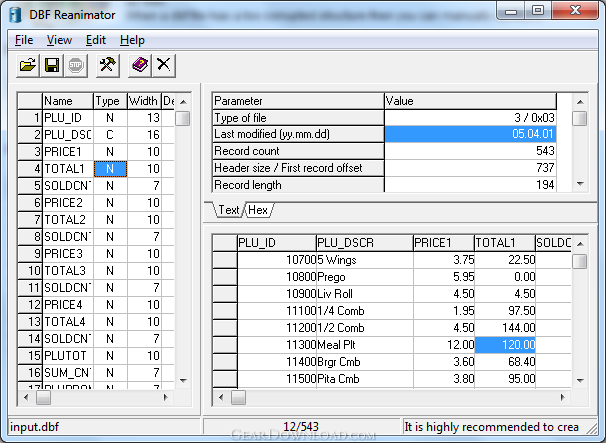
Task: Open help with the purple book icon
Action: tap(140, 65)
